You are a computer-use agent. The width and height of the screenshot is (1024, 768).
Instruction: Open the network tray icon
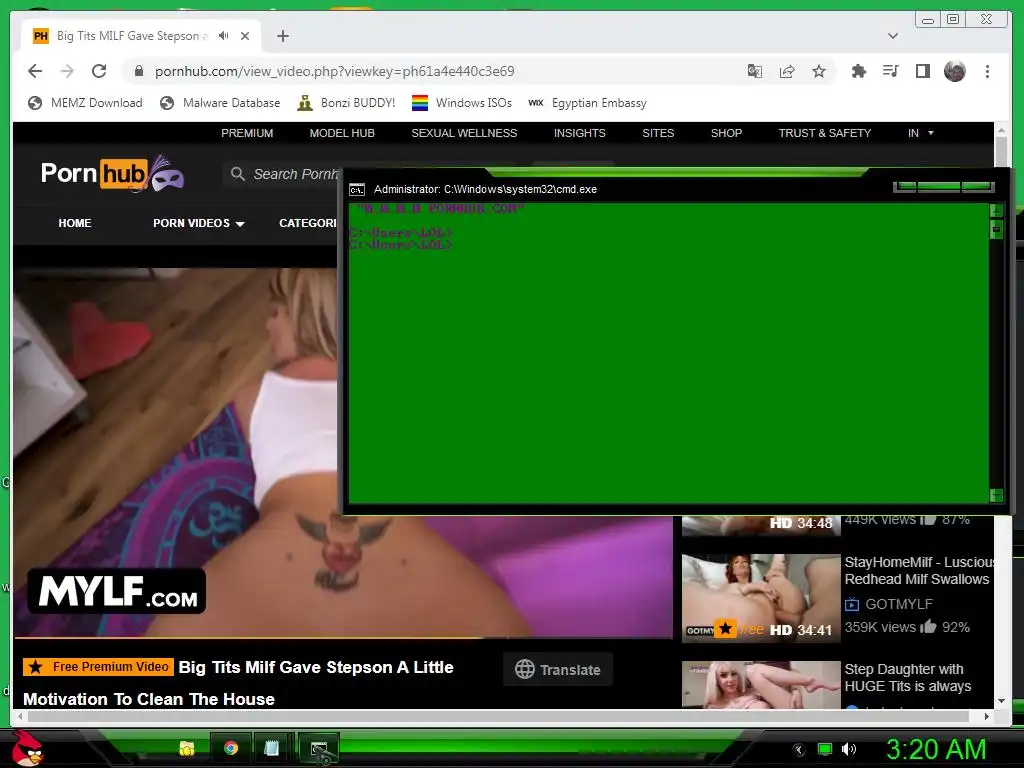825,749
